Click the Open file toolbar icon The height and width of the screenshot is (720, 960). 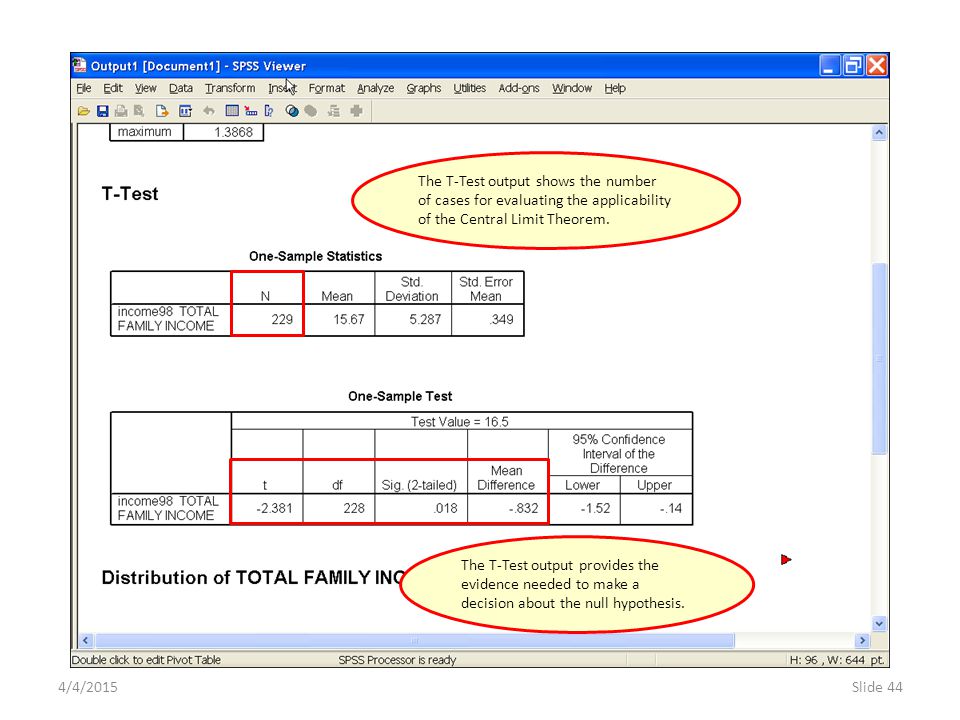click(x=84, y=111)
